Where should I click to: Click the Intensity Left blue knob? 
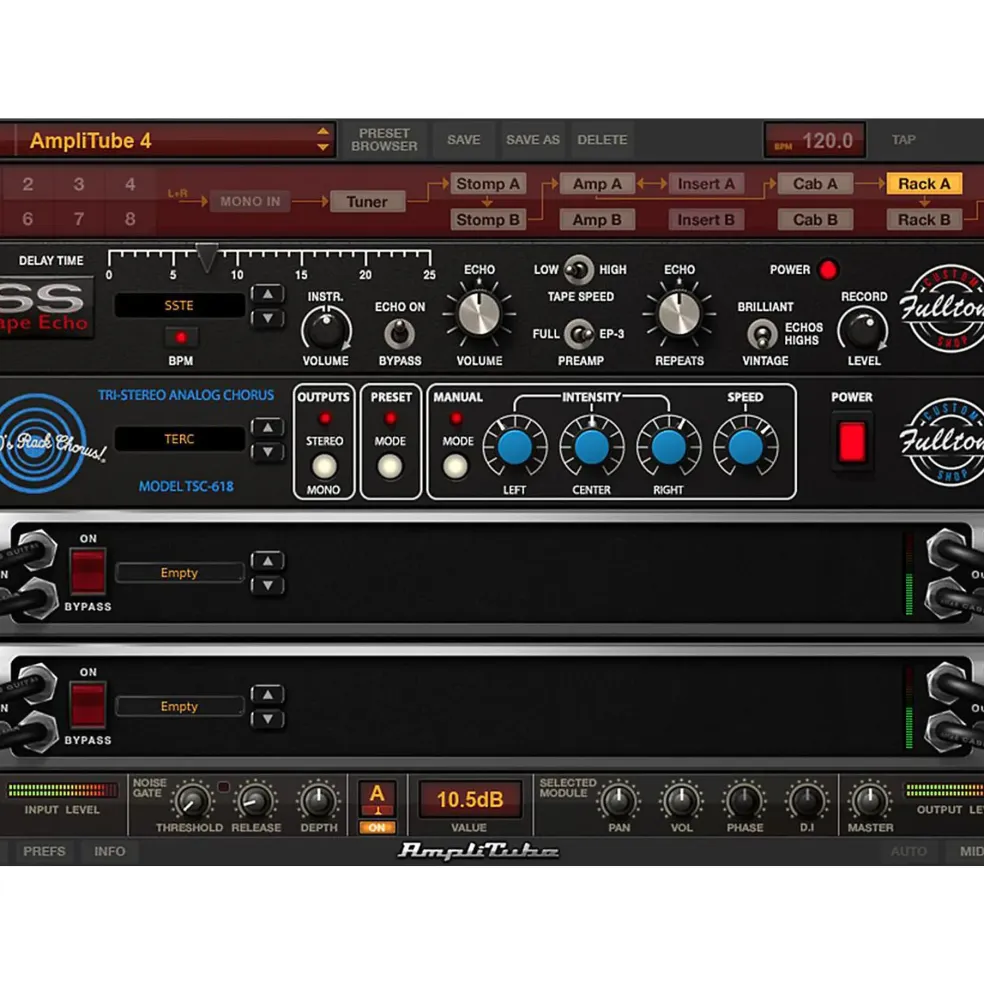point(515,447)
